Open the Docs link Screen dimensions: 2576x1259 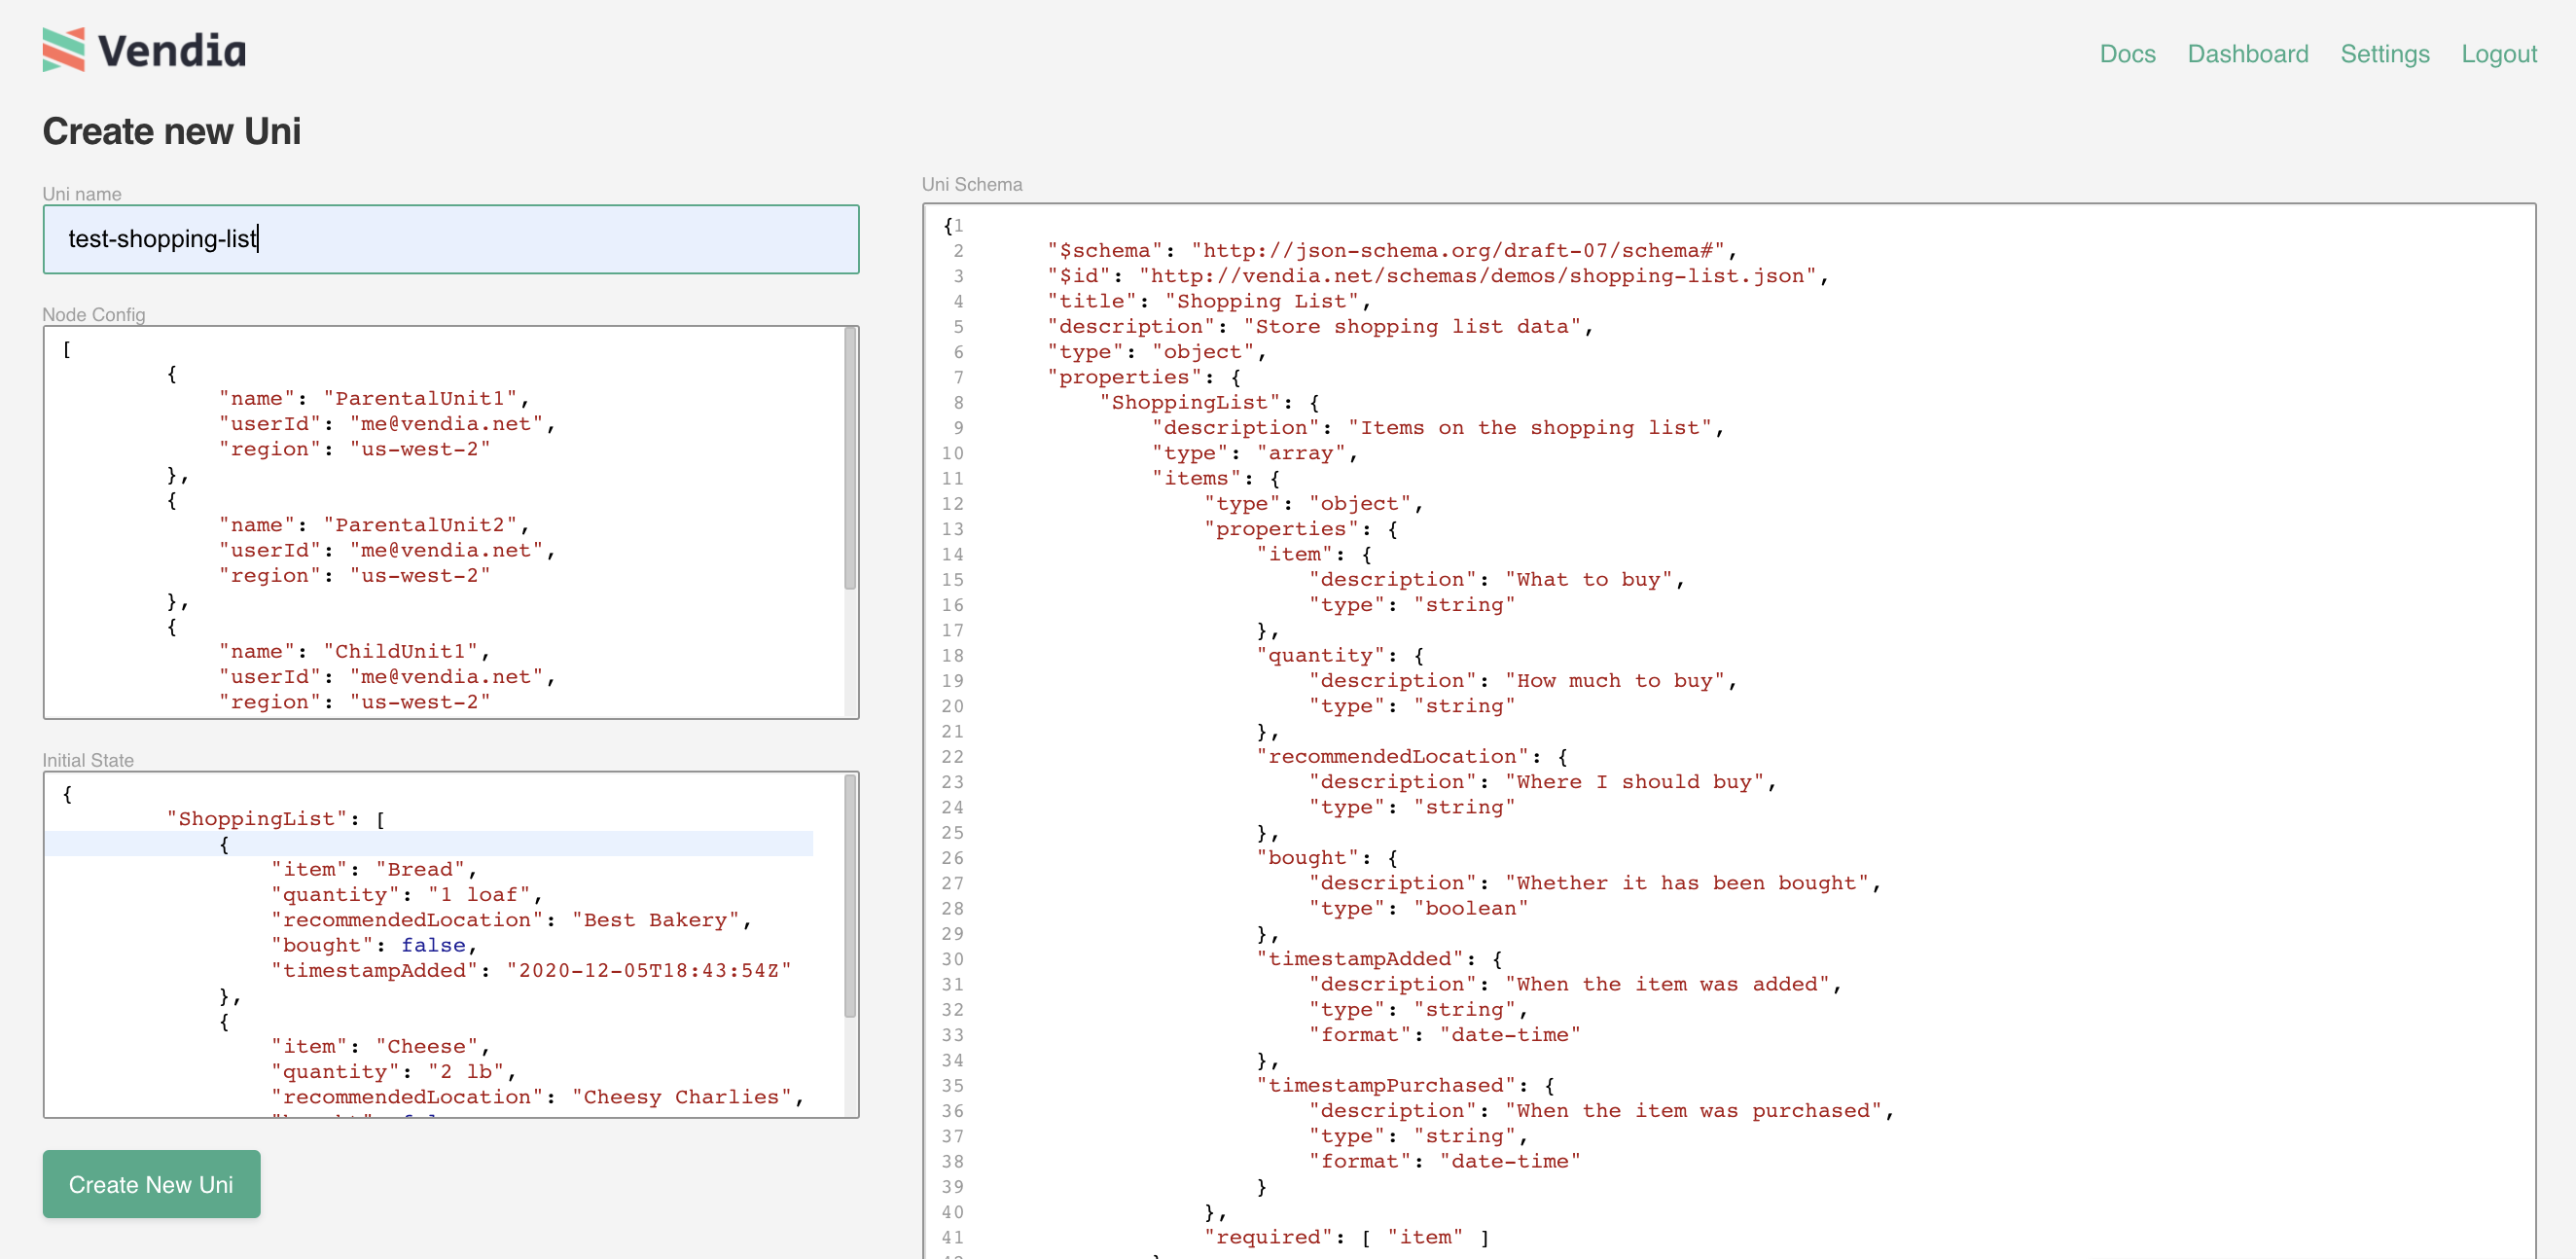pos(2127,54)
